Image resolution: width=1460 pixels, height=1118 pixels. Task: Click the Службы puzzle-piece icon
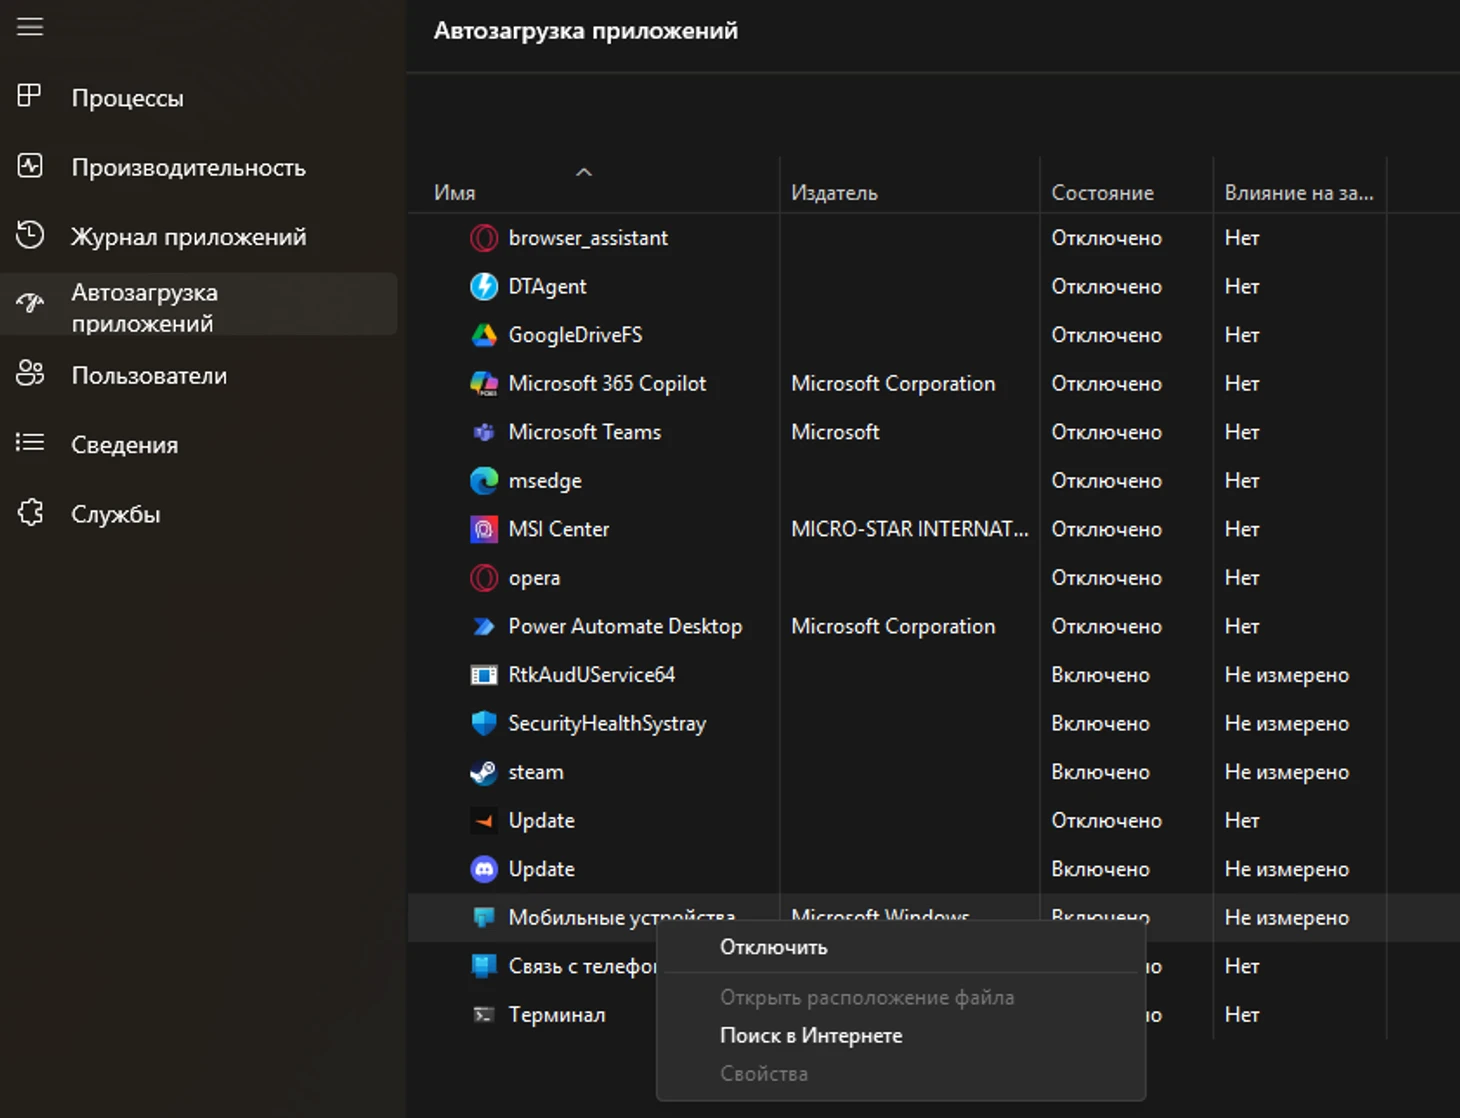(x=30, y=512)
